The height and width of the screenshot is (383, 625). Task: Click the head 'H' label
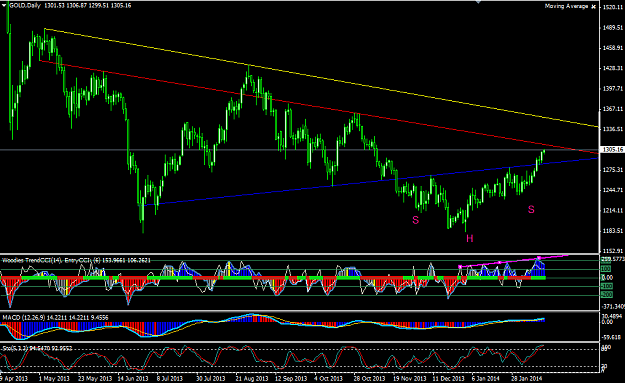(x=470, y=239)
